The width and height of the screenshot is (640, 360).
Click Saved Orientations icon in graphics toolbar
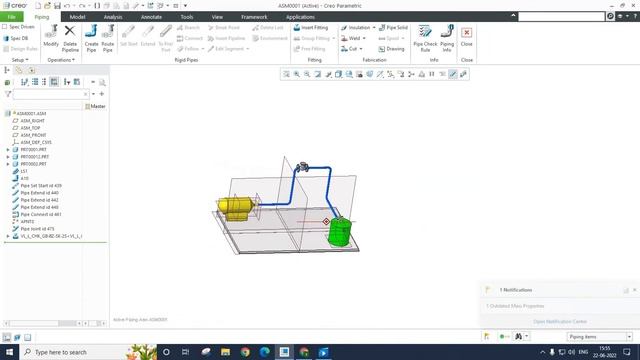pos(349,74)
